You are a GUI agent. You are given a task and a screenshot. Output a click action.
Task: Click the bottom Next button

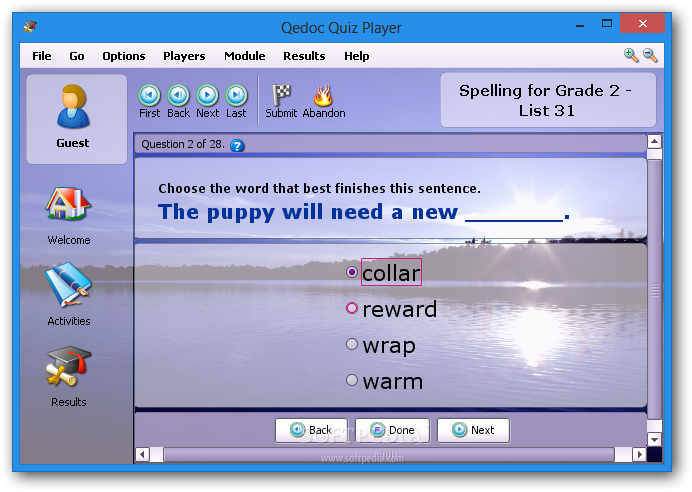click(x=473, y=430)
